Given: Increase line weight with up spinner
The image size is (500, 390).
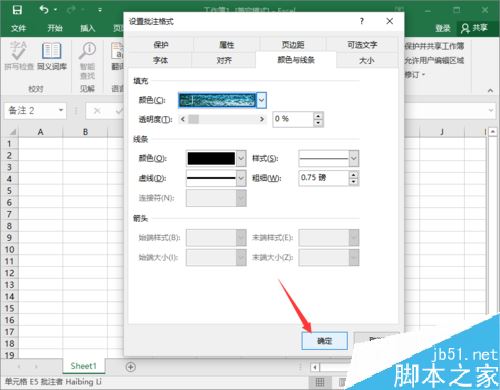Looking at the screenshot, I should 353,174.
